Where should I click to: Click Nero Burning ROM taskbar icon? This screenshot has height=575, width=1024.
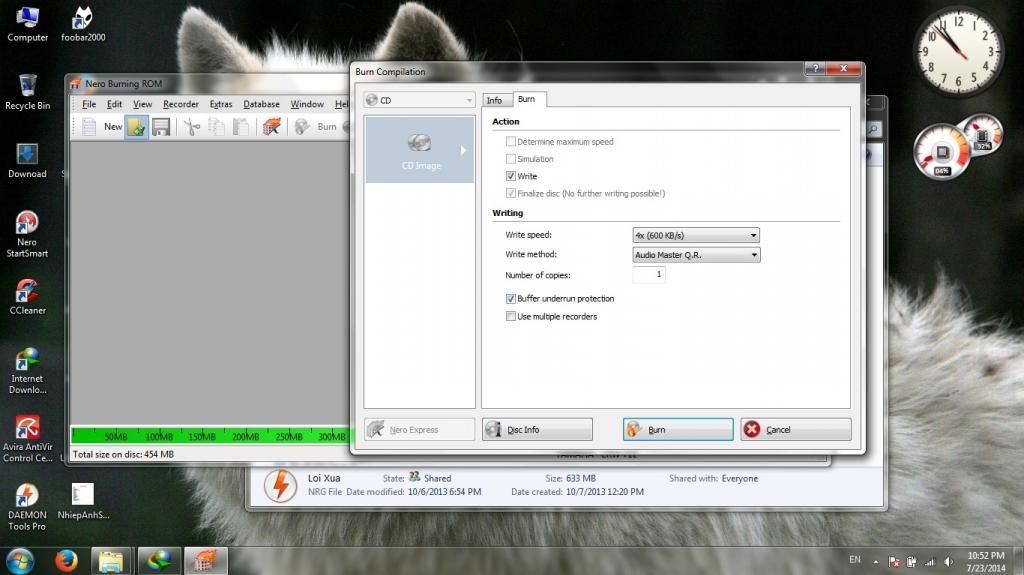point(205,561)
